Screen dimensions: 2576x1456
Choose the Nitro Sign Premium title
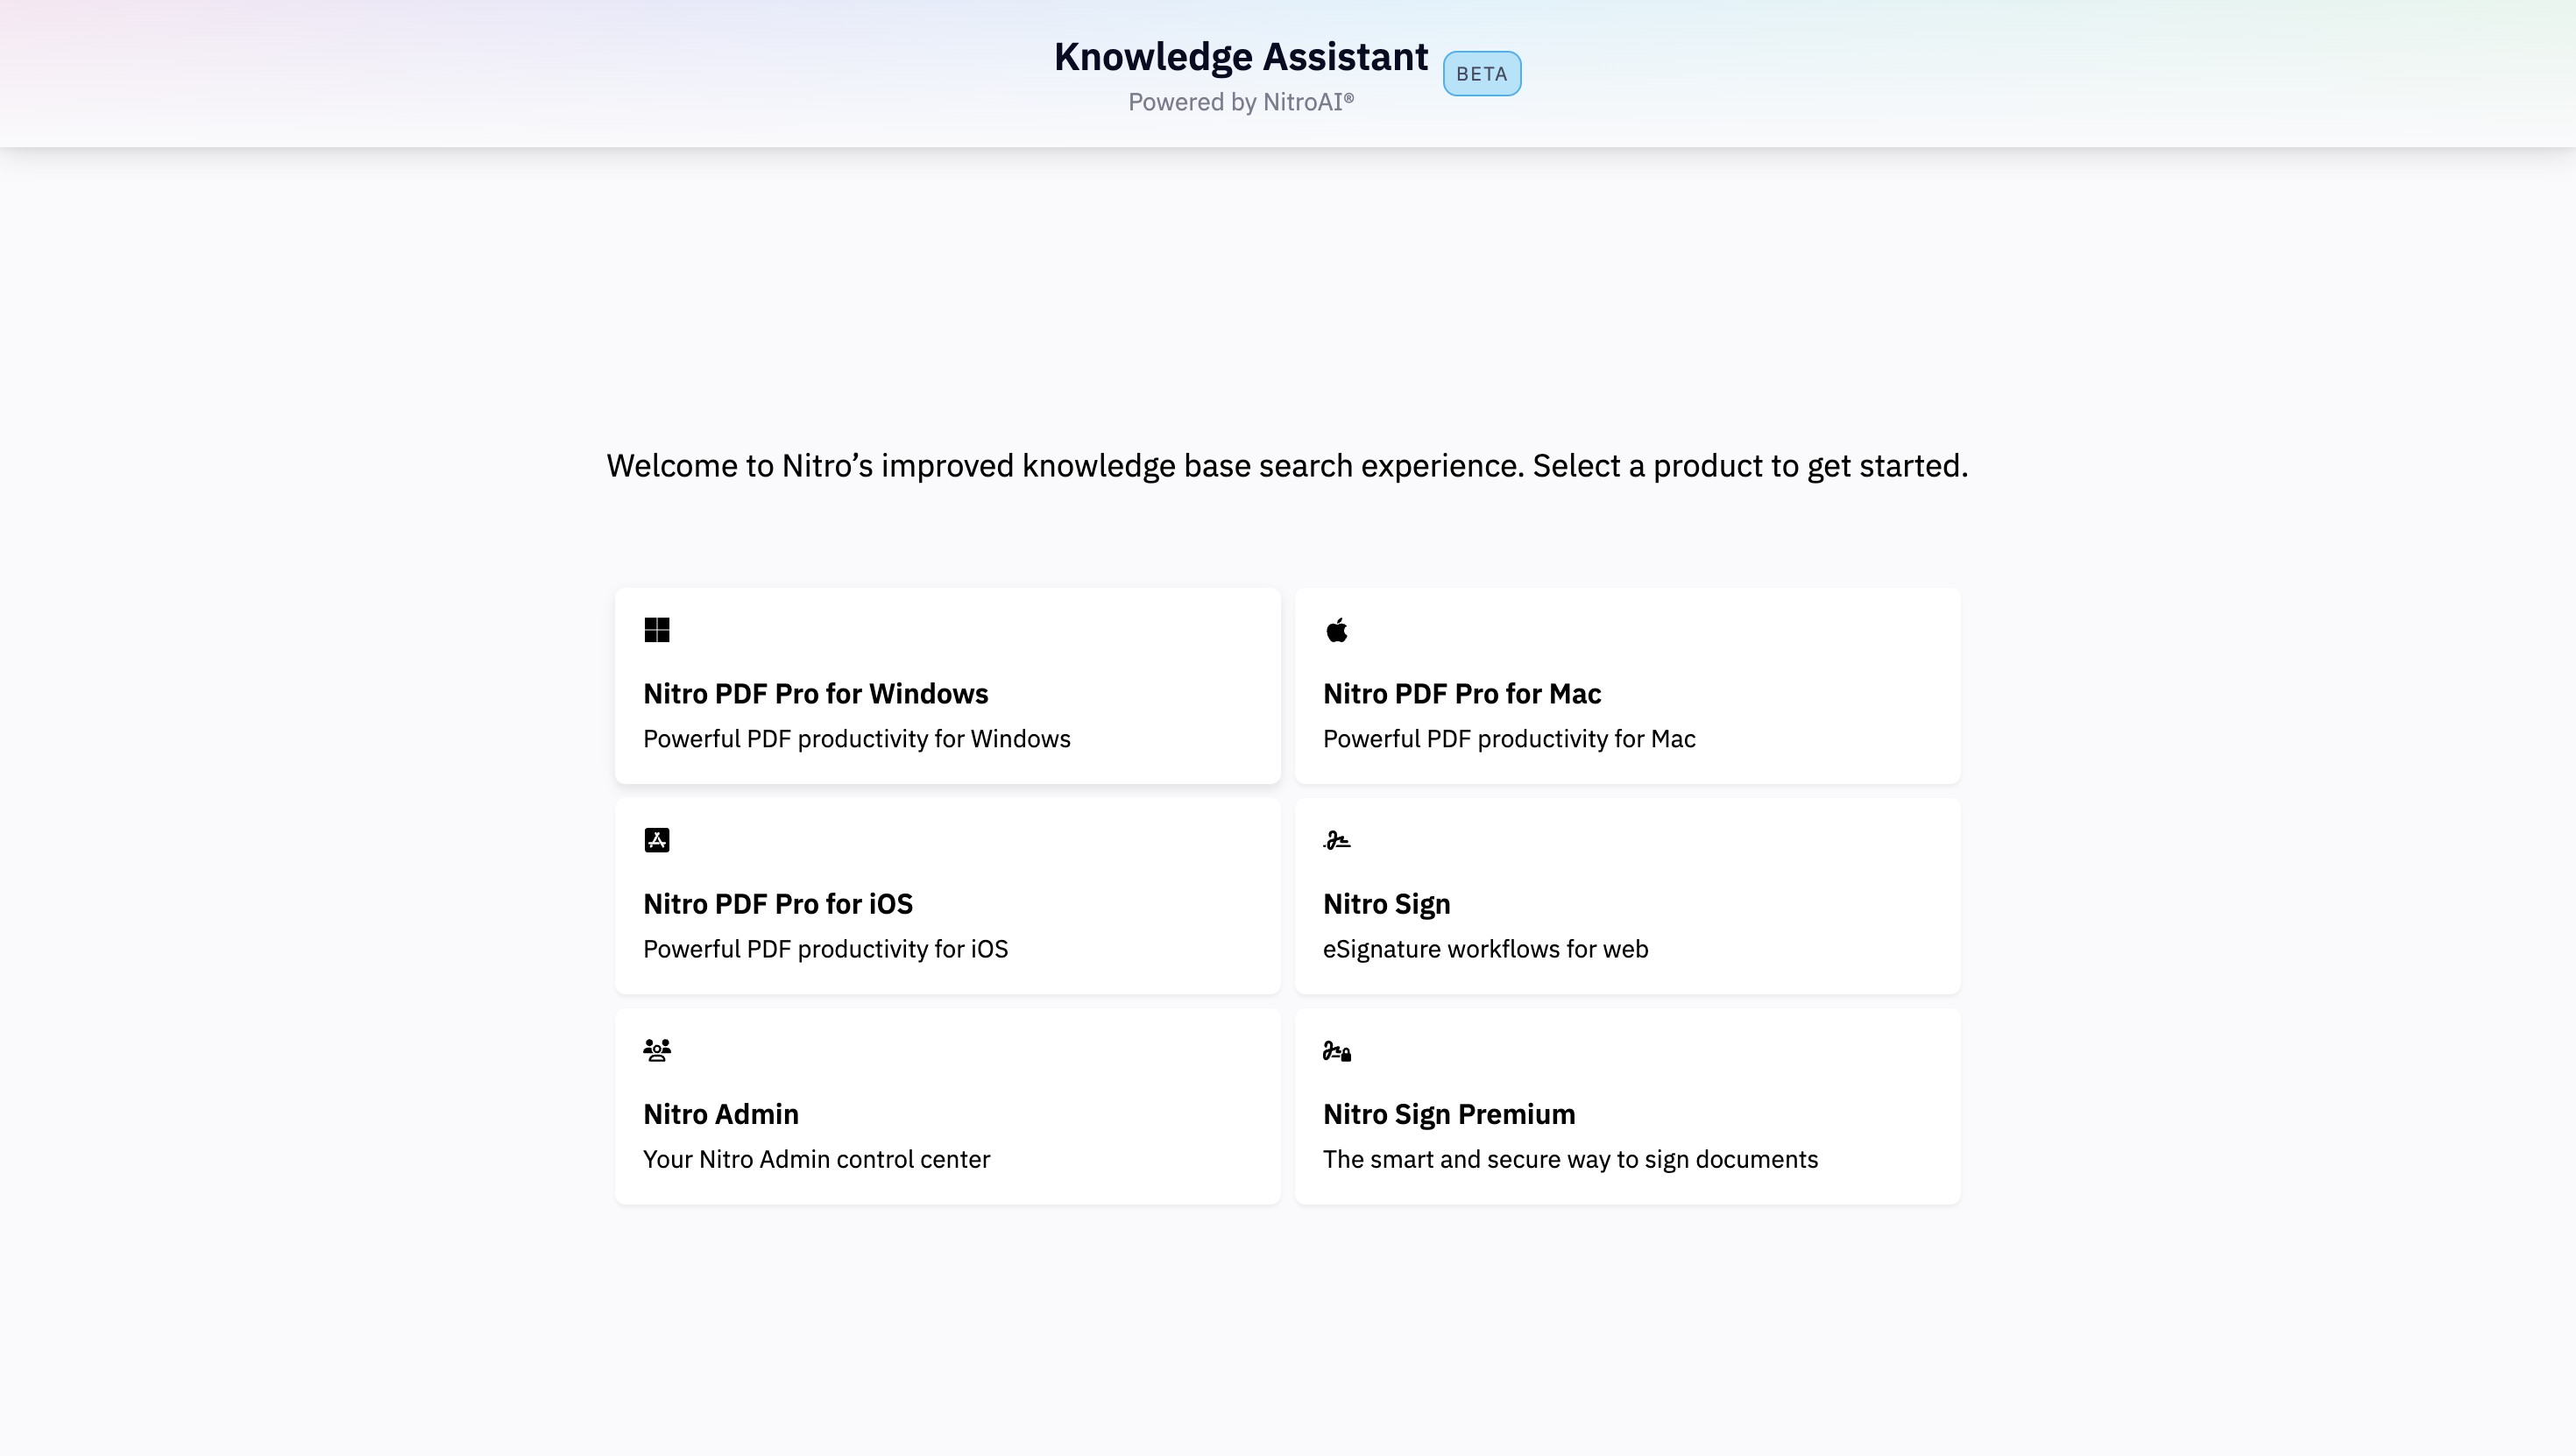(1449, 1114)
